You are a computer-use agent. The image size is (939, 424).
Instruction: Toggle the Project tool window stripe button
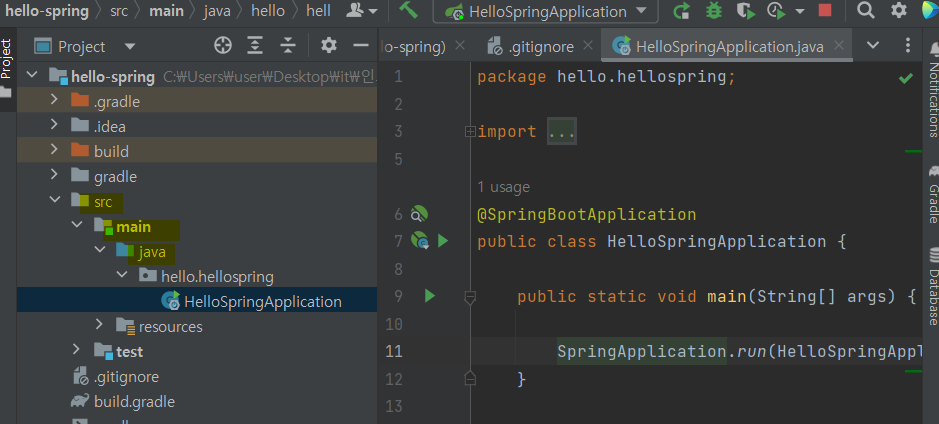click(6, 67)
